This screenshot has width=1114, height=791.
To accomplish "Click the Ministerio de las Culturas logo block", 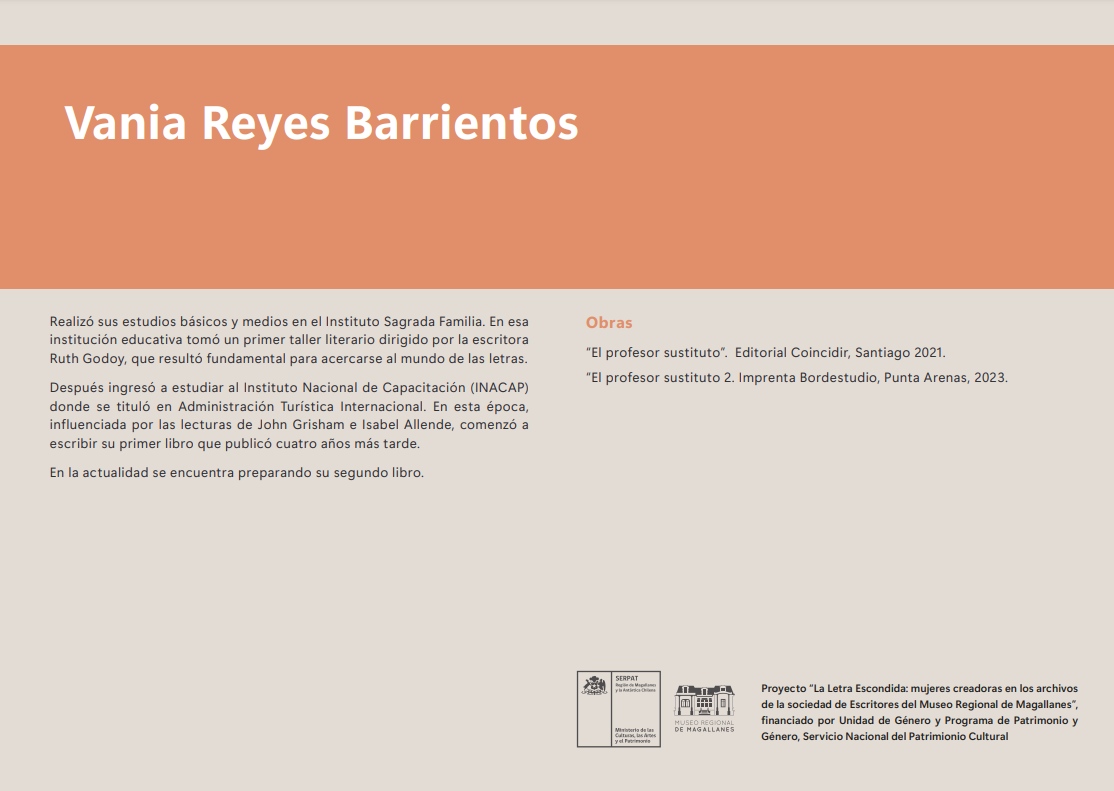I will tap(636, 736).
